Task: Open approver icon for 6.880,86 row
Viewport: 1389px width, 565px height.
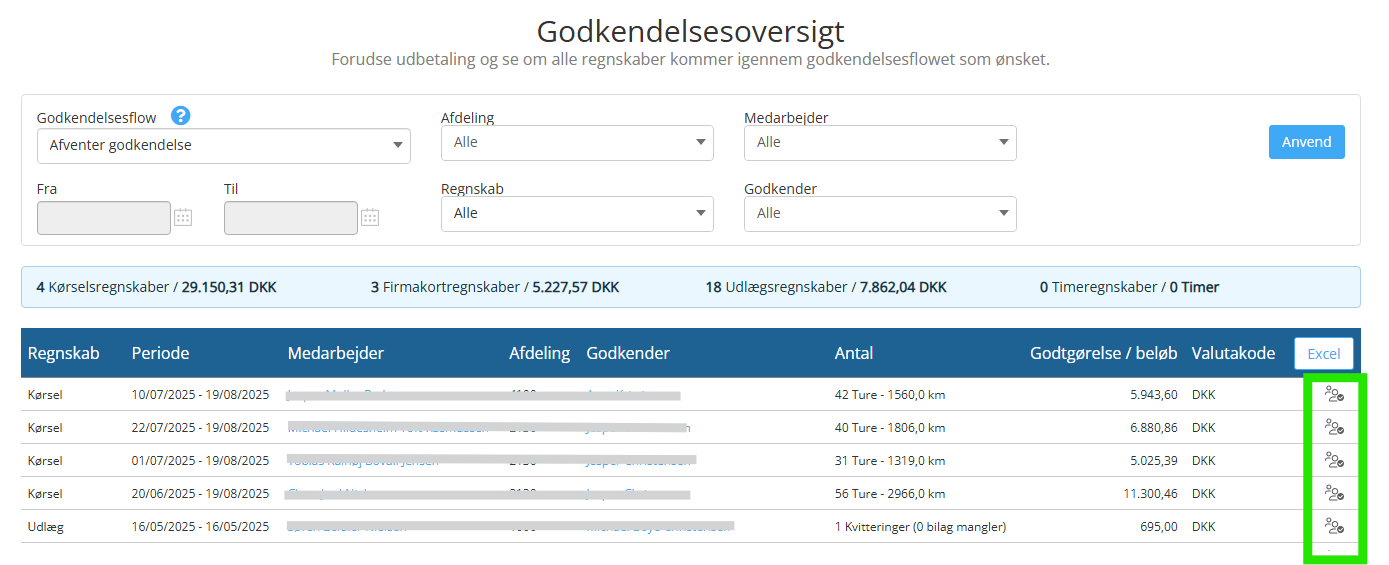Action: 1333,427
